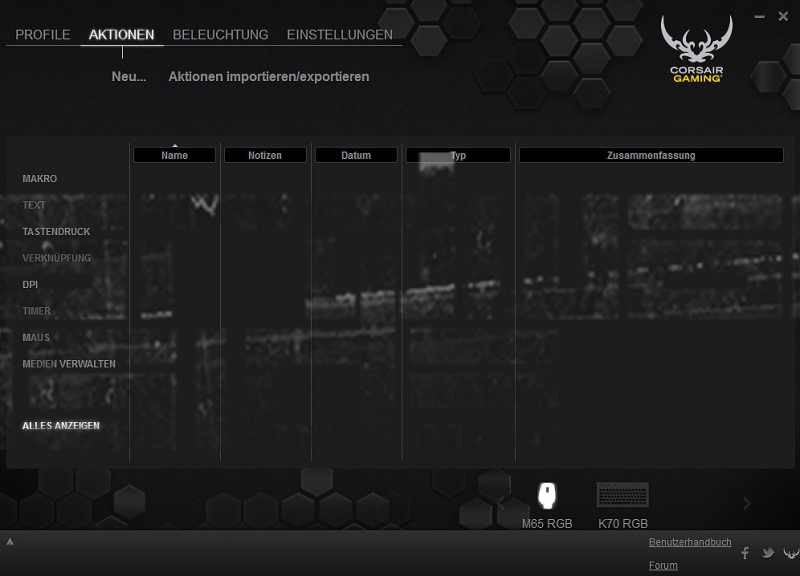Open the Beleuchtung tab
This screenshot has width=800, height=576.
tap(220, 35)
